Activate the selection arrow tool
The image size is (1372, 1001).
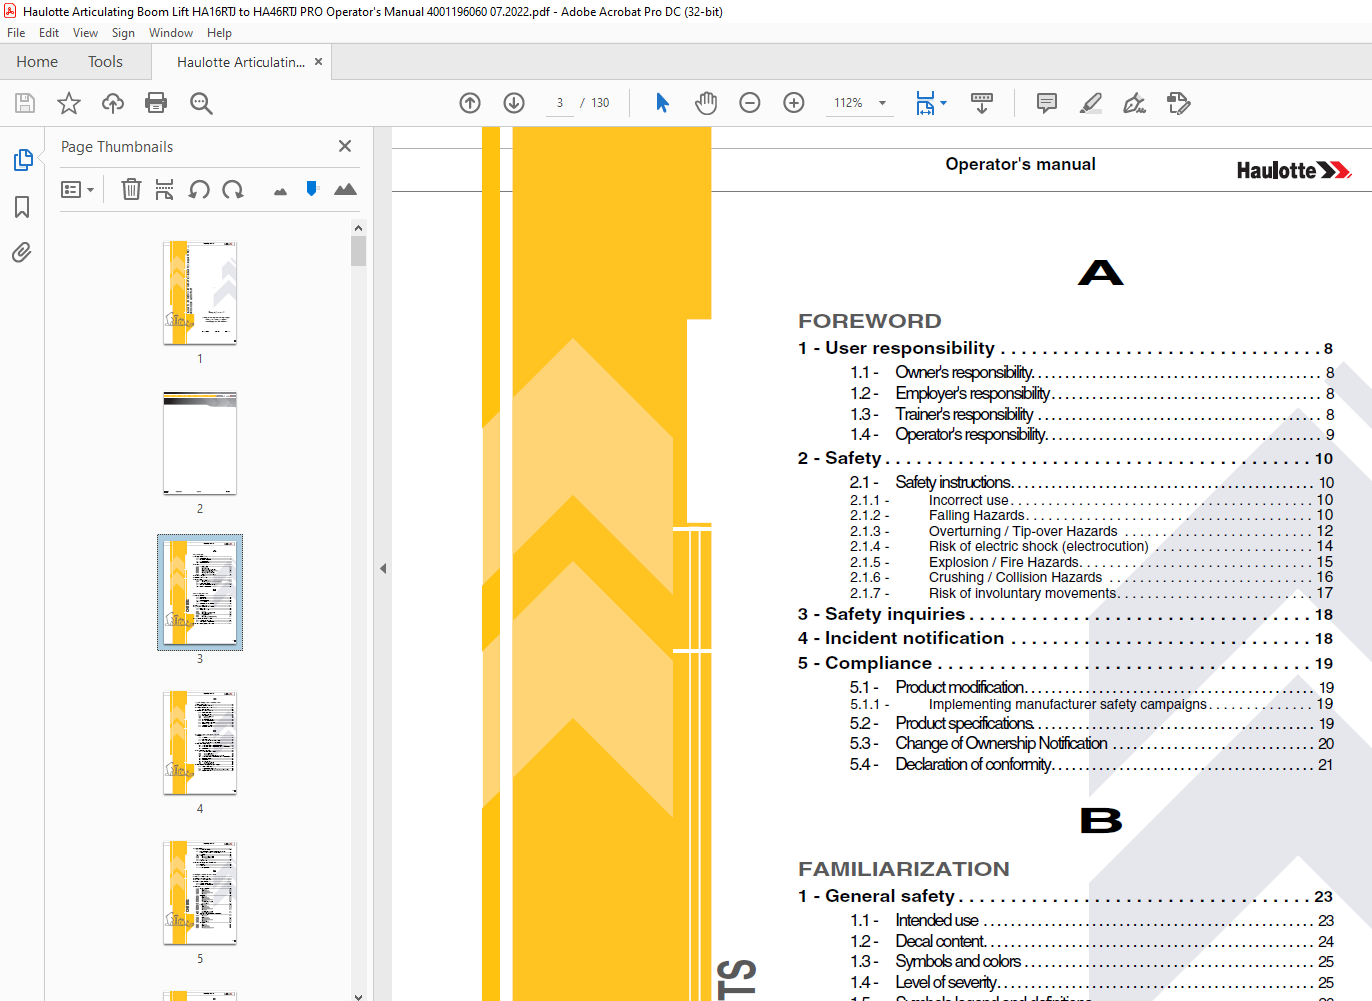click(x=662, y=103)
